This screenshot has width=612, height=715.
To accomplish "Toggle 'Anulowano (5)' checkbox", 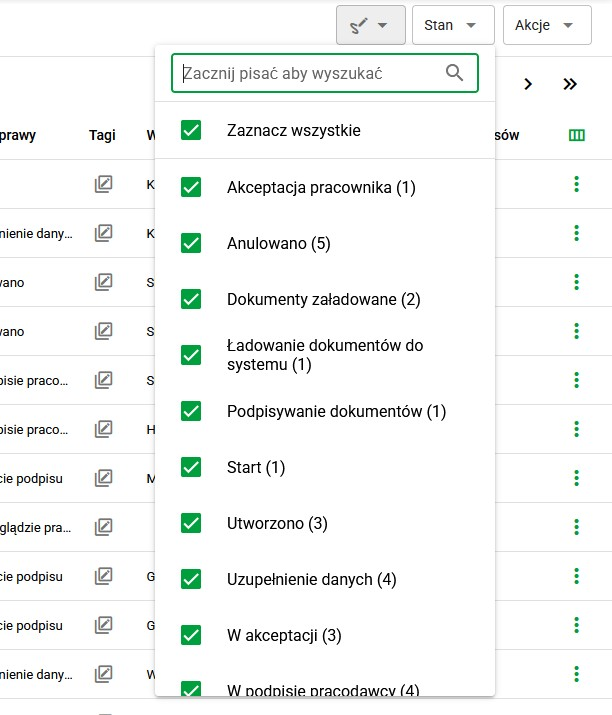I will [191, 243].
